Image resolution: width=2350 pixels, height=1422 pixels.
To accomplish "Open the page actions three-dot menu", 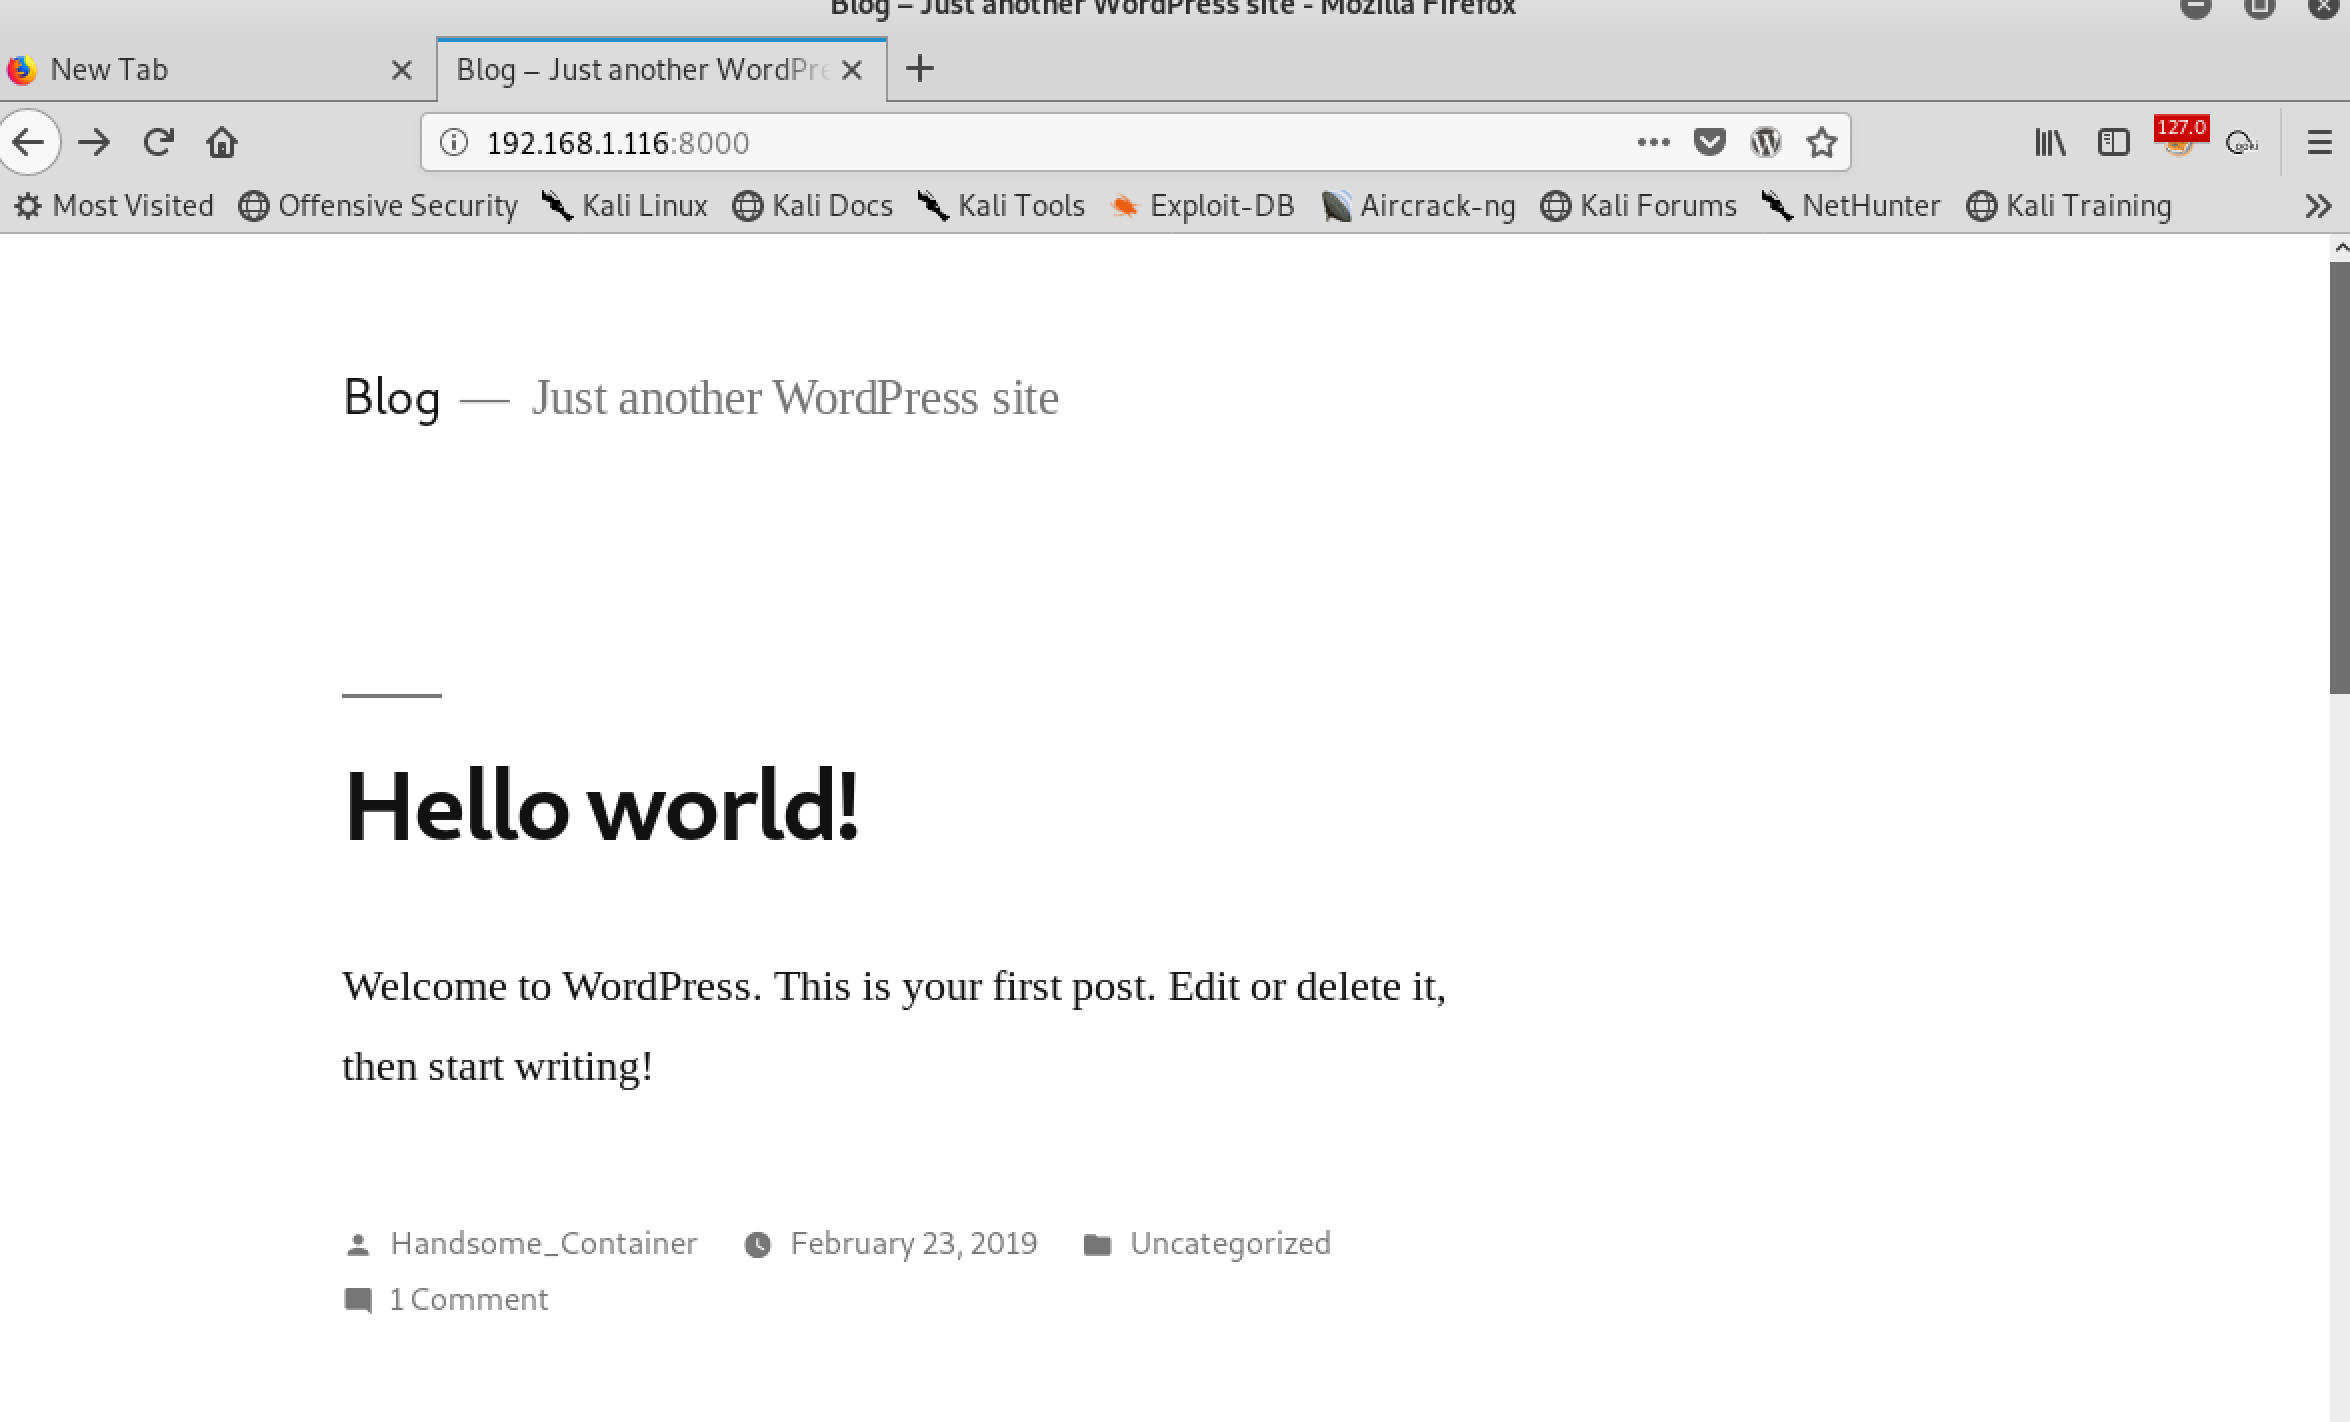I will pos(1653,143).
